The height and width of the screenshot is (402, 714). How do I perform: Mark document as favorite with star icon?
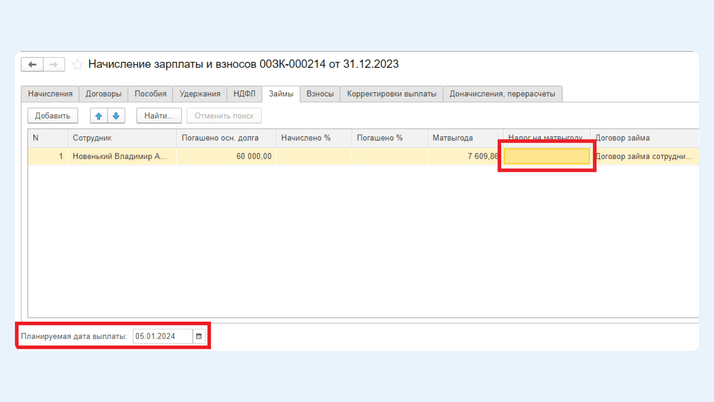click(x=77, y=65)
